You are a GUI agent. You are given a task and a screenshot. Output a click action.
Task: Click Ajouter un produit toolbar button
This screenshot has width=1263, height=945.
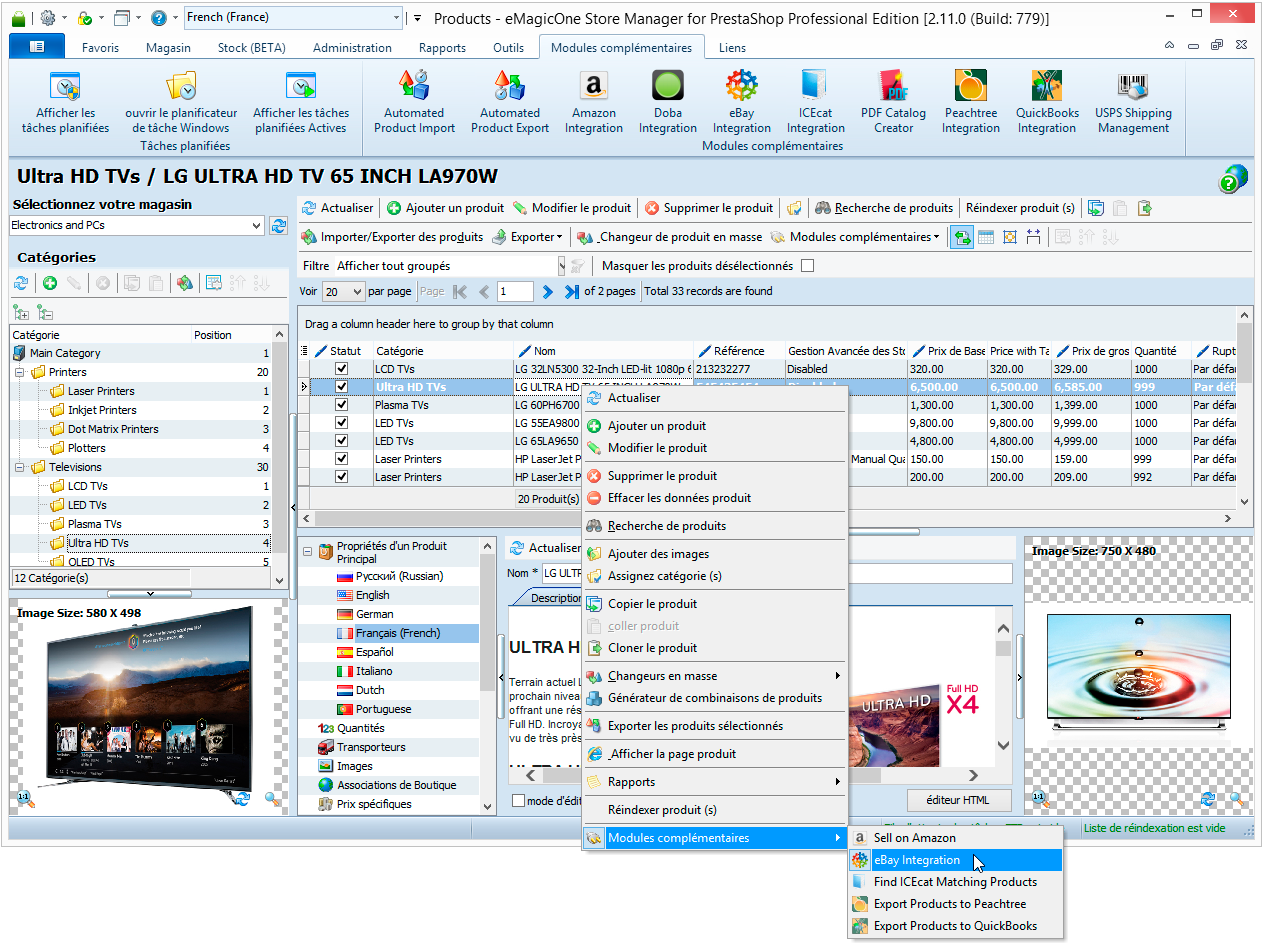445,208
